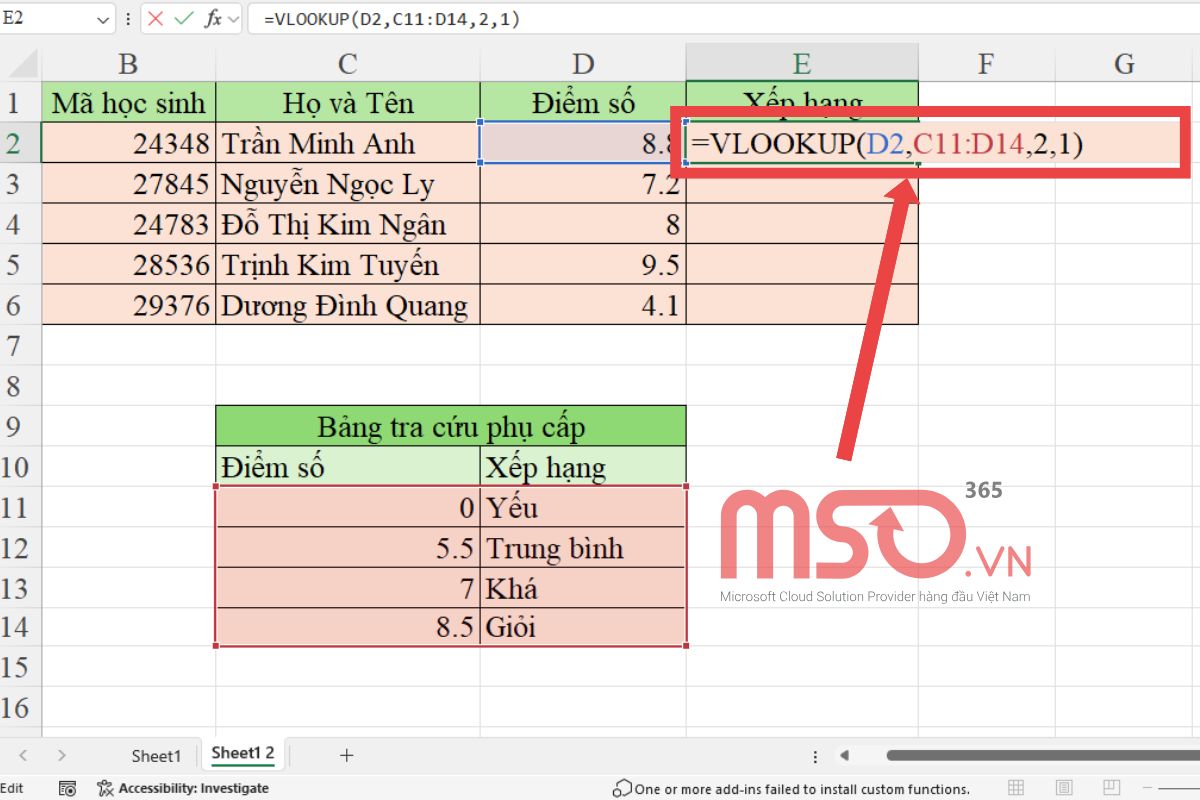Click the 'Yếu' cell
The height and width of the screenshot is (800, 1200).
[583, 507]
